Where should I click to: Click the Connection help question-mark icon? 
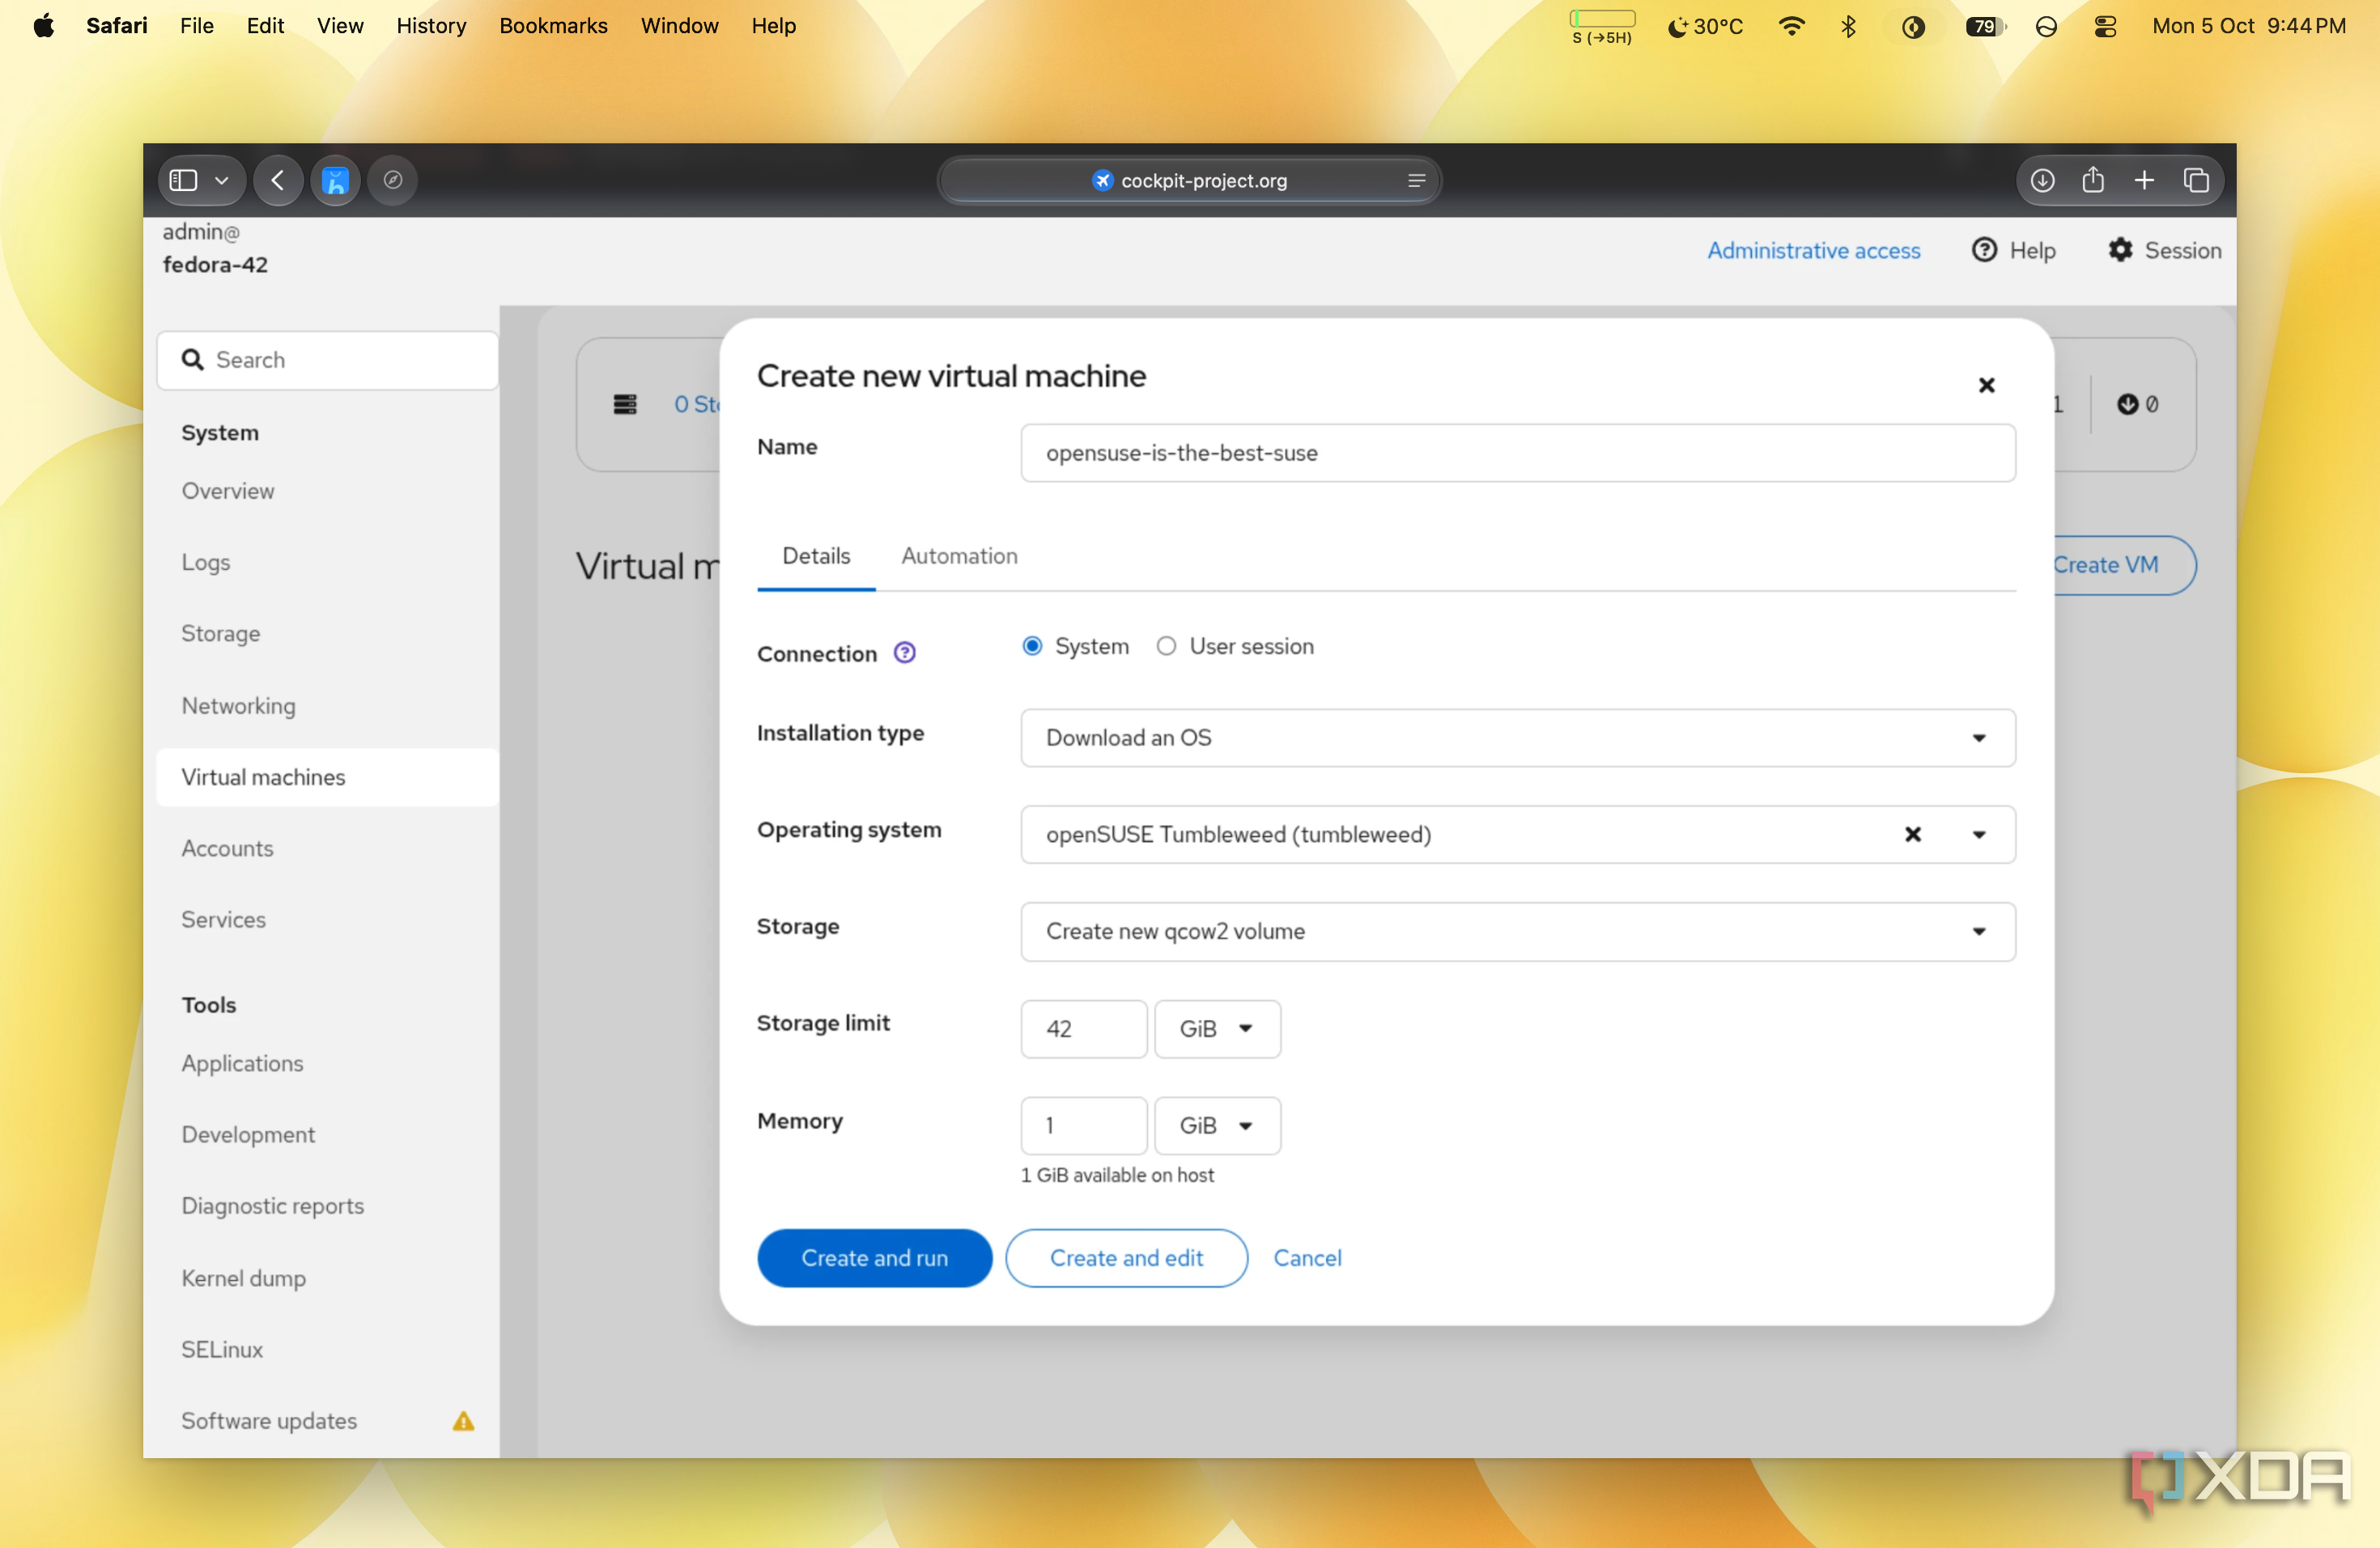click(x=904, y=653)
